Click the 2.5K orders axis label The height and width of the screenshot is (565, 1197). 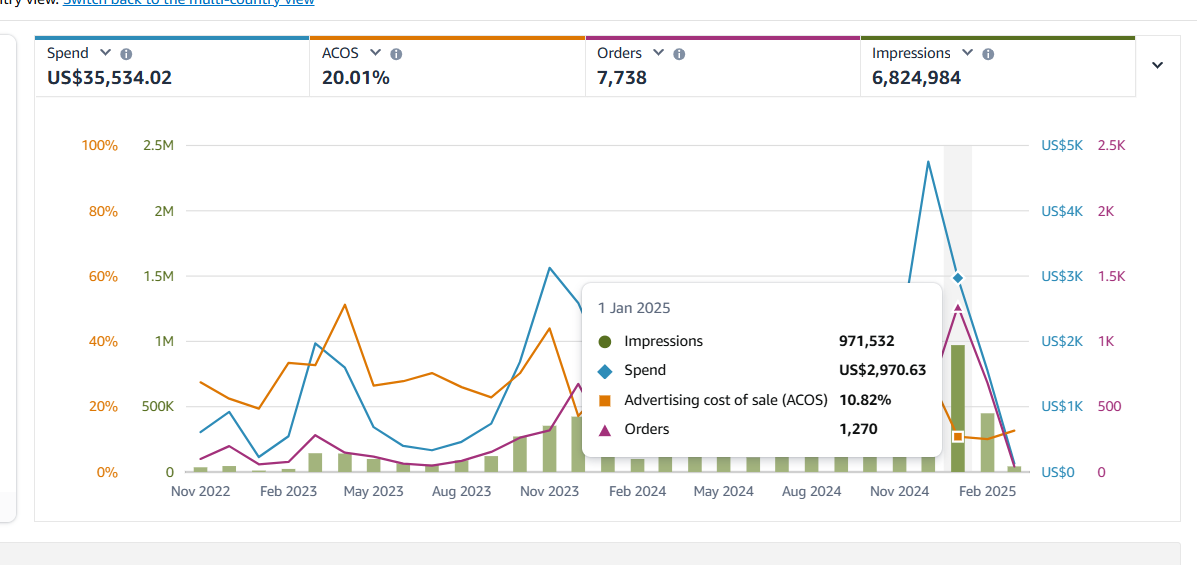pyautogui.click(x=1111, y=146)
